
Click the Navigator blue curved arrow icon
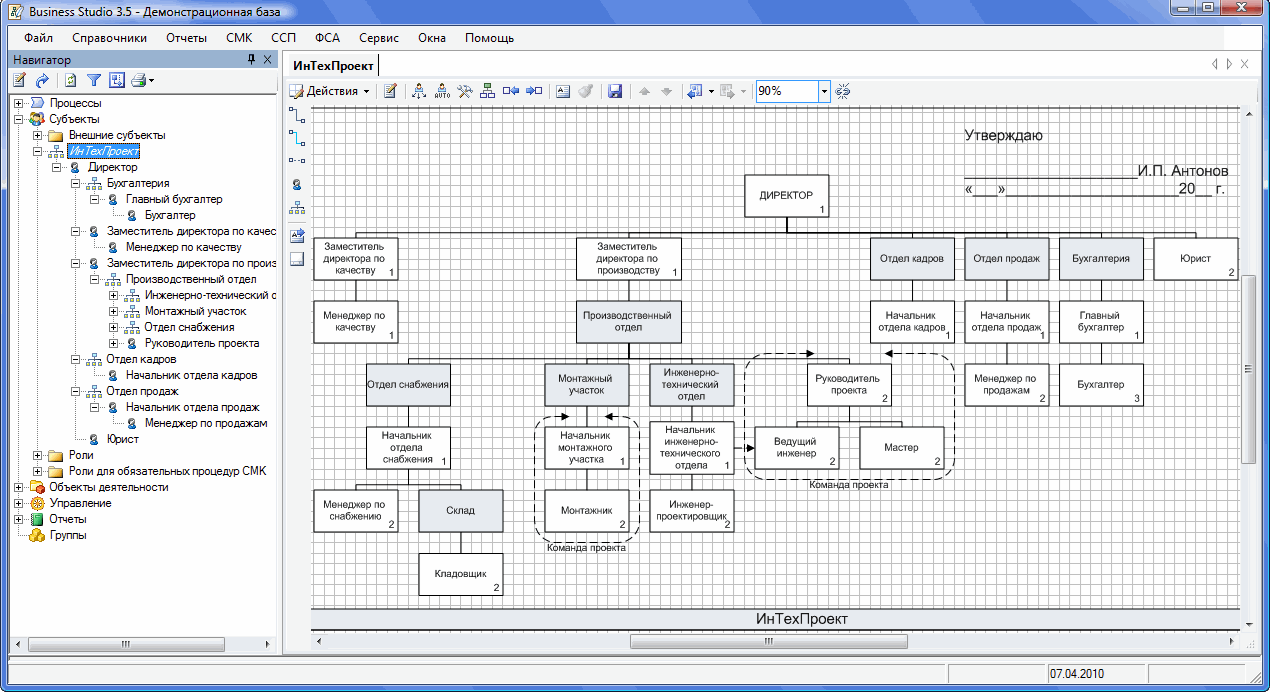coord(42,80)
